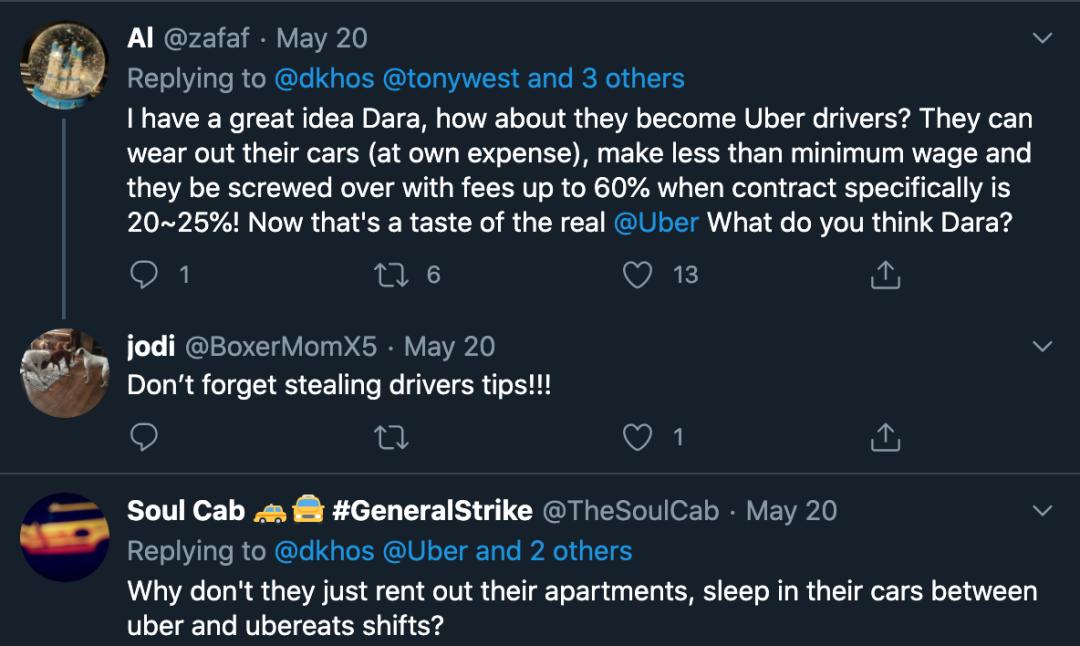This screenshot has height=646, width=1080.
Task: Open options chevron on Soul Cab's tweet
Action: (1042, 511)
